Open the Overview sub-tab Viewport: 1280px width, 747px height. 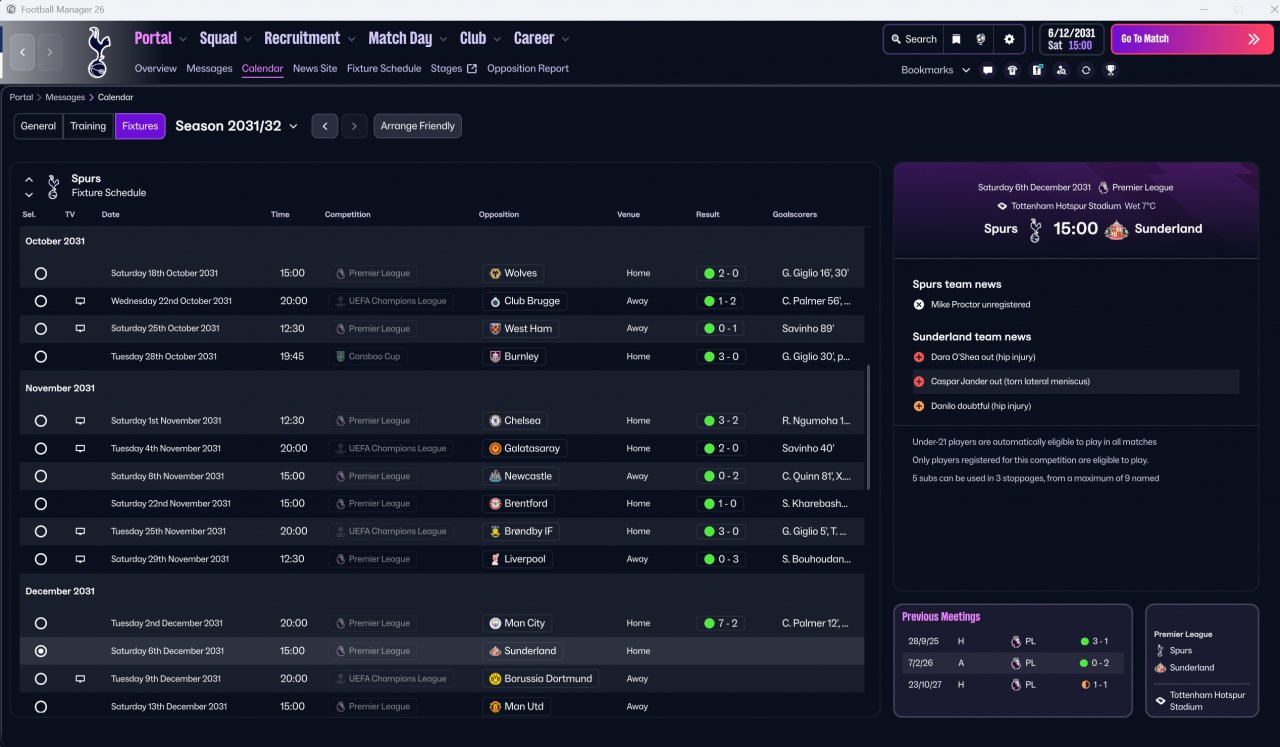[x=155, y=69]
